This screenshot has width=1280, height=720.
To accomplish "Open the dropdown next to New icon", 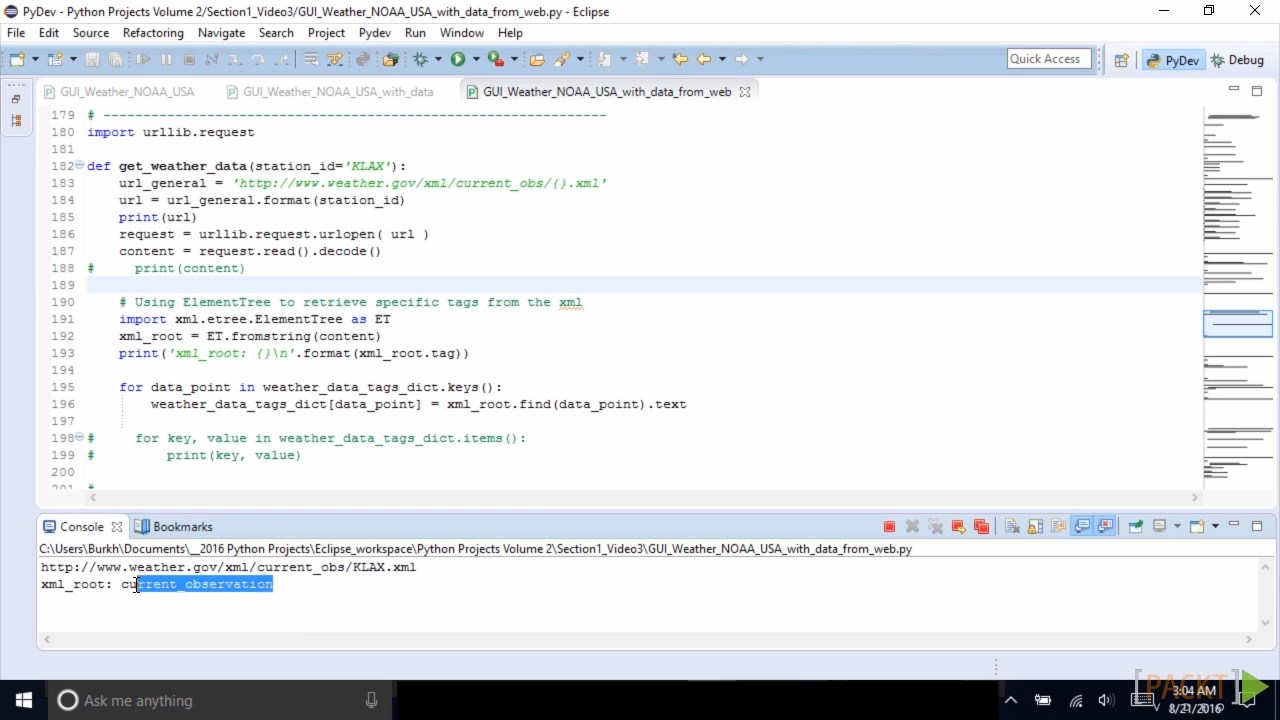I will tap(35, 59).
